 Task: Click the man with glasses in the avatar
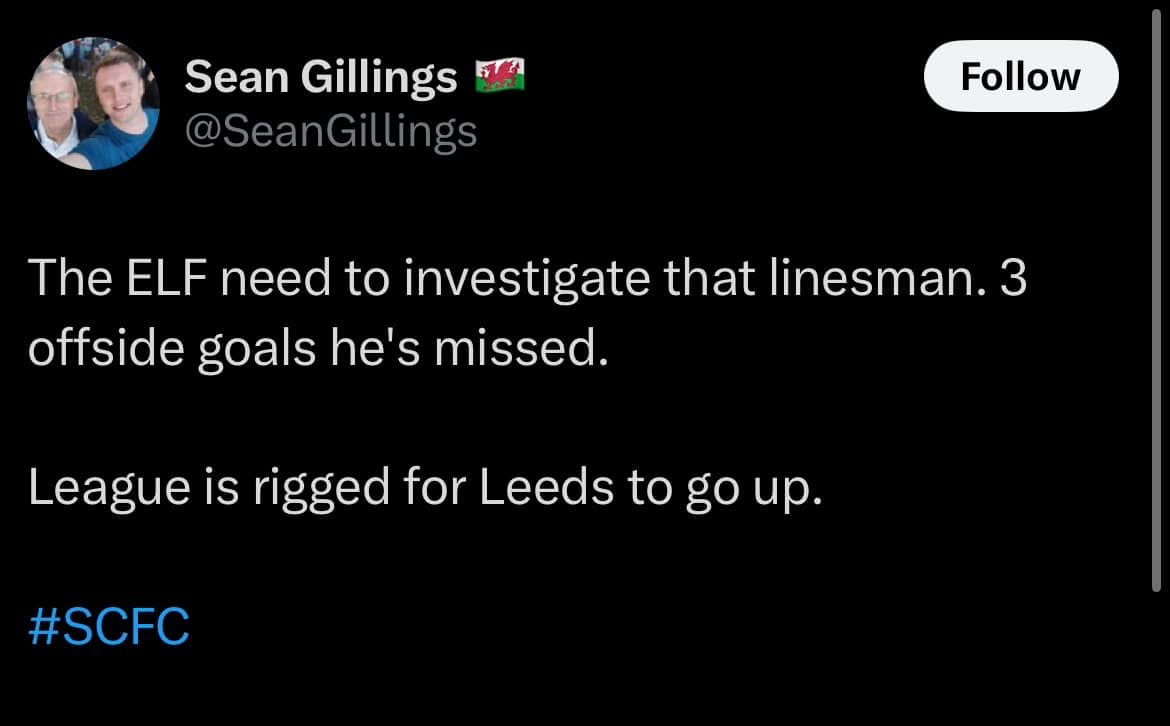coord(59,110)
